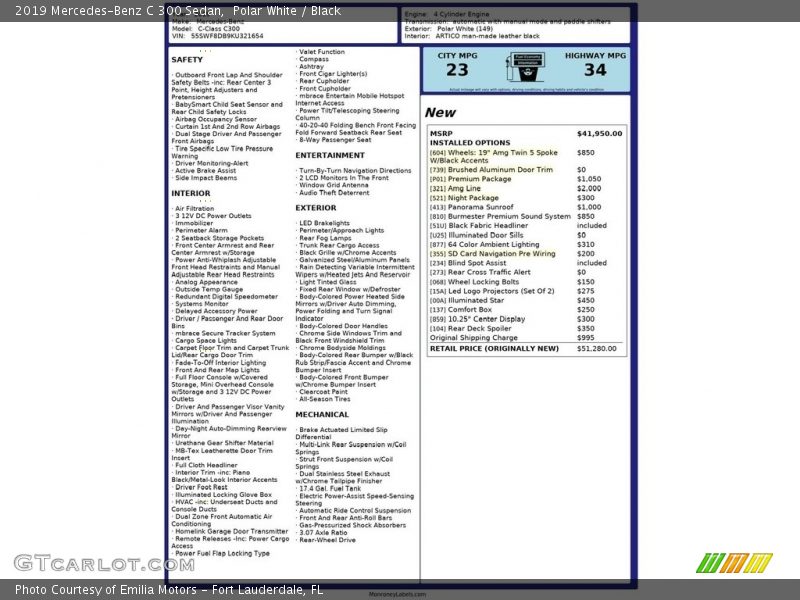This screenshot has width=800, height=600.
Task: Click the 'Valet Function' item
Action: pos(322,52)
